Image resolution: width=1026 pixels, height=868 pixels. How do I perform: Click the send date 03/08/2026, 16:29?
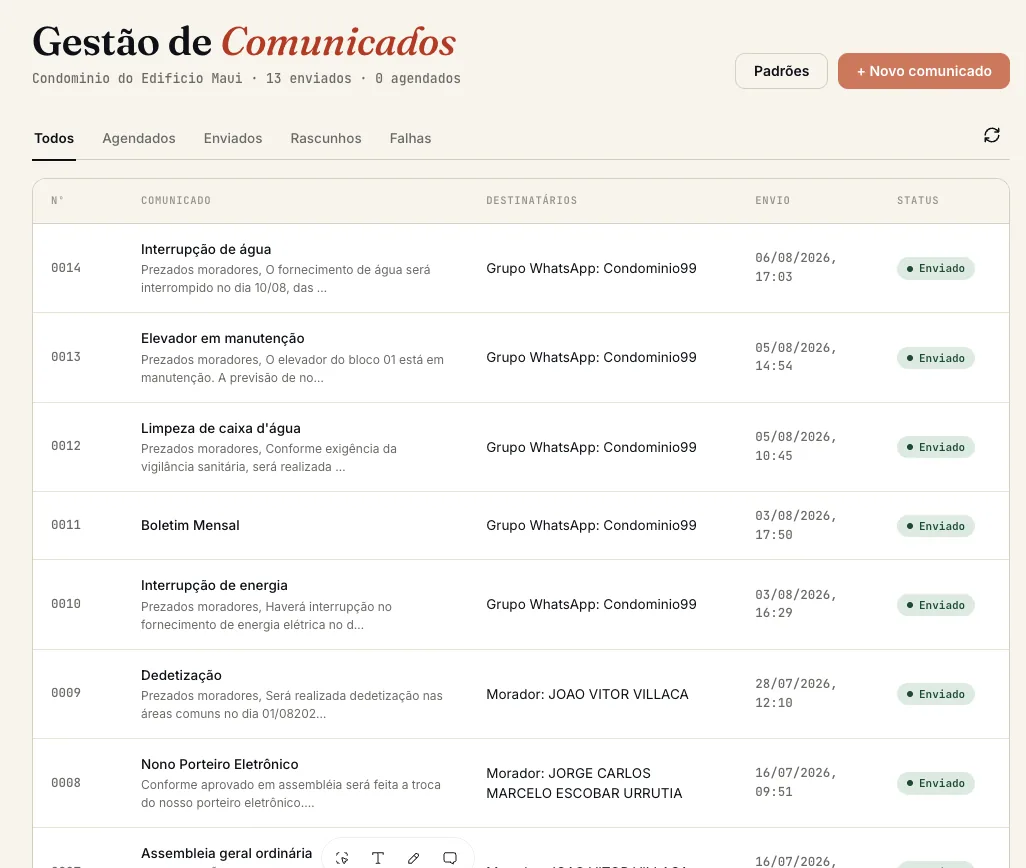point(796,604)
